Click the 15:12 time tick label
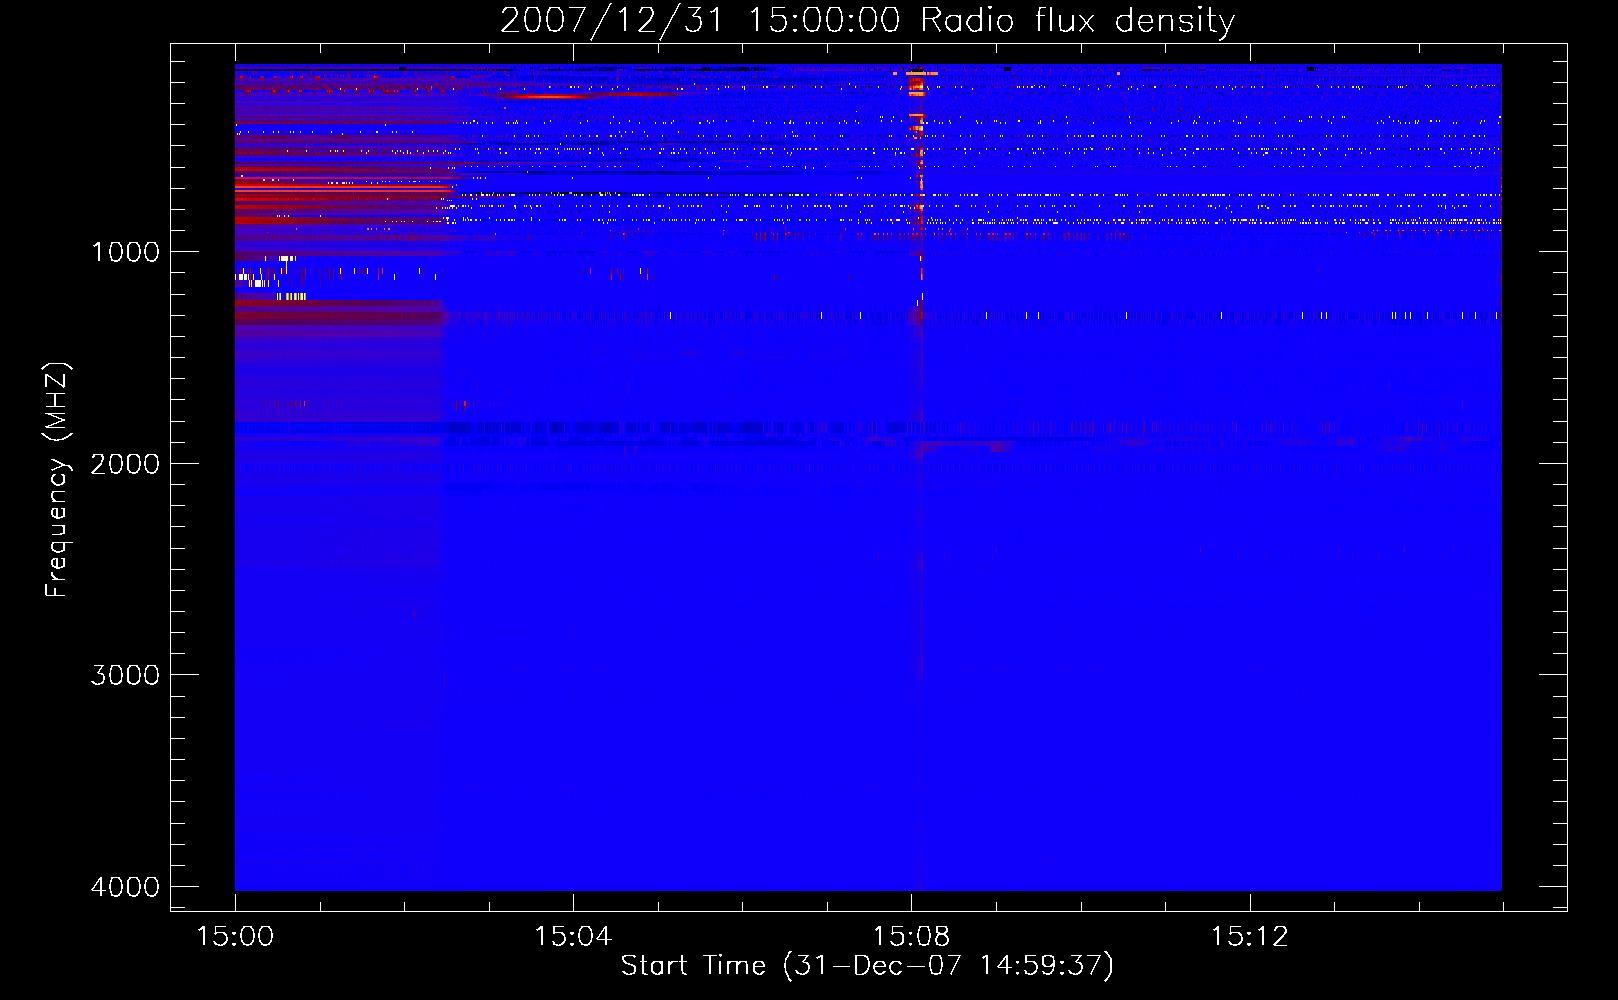 1249,937
